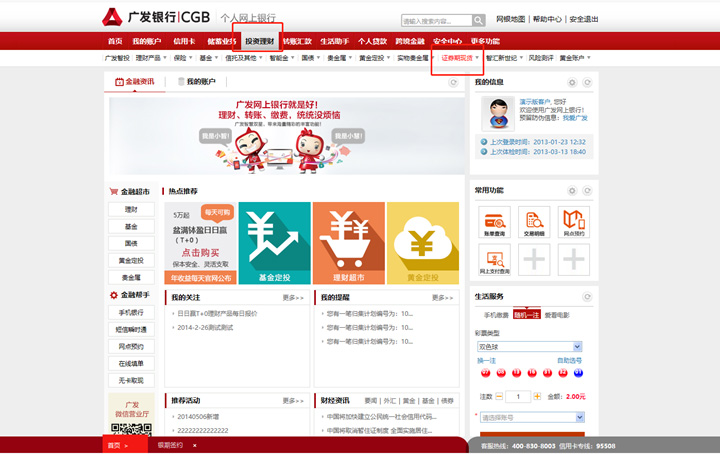This screenshot has height=454, width=720.
Task: Switch to 我的账户 tab
Action: point(197,82)
